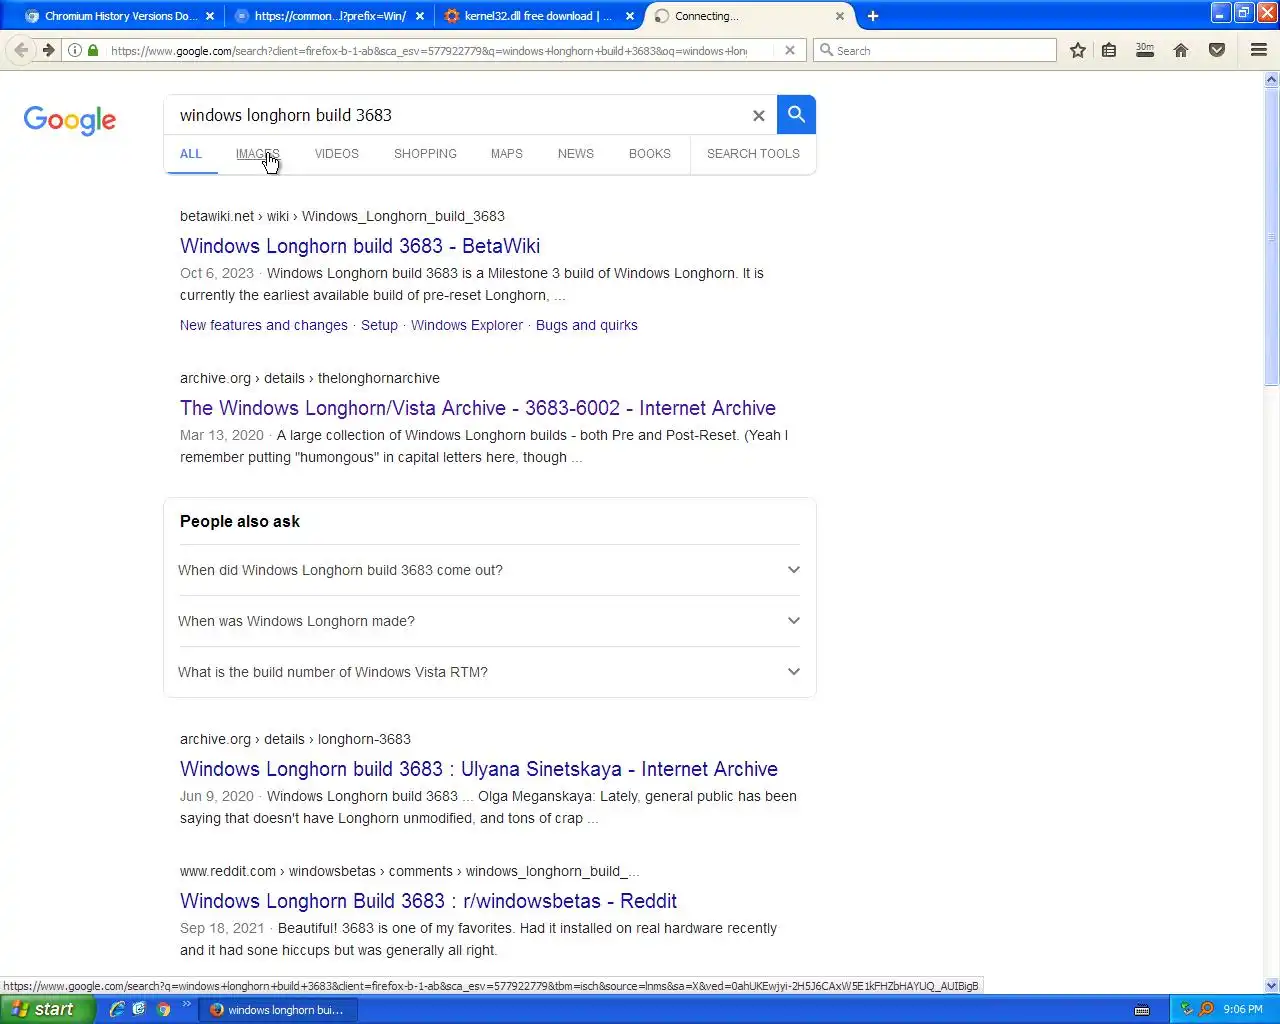Click the Firefox toolbar Search box
This screenshot has width=1280, height=1024.
935,50
